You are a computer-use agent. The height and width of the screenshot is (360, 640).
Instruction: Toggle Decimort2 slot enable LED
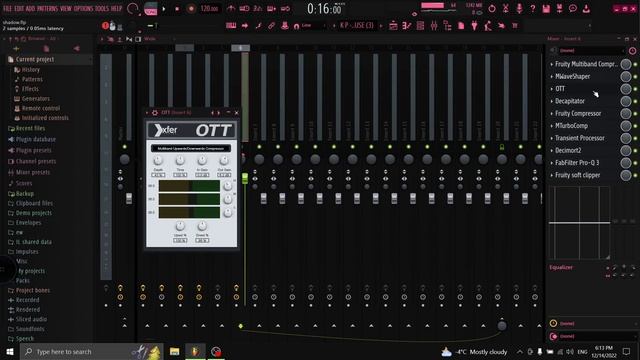pos(635,151)
